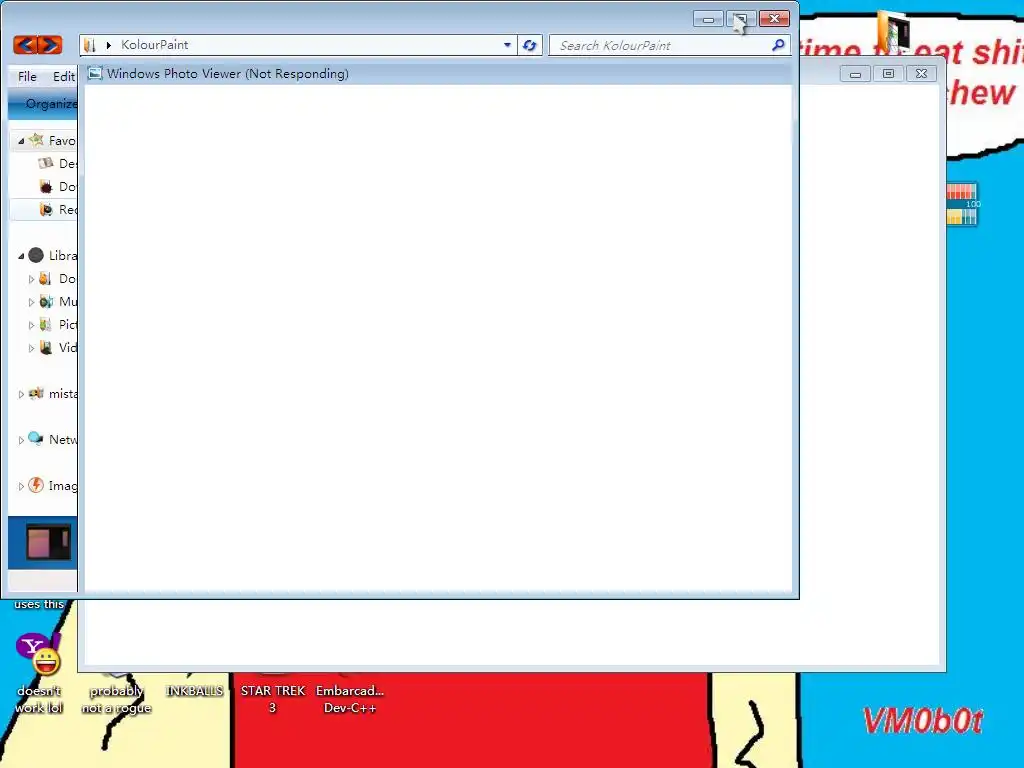Open the Edit menu
The height and width of the screenshot is (768, 1024).
pyautogui.click(x=64, y=76)
